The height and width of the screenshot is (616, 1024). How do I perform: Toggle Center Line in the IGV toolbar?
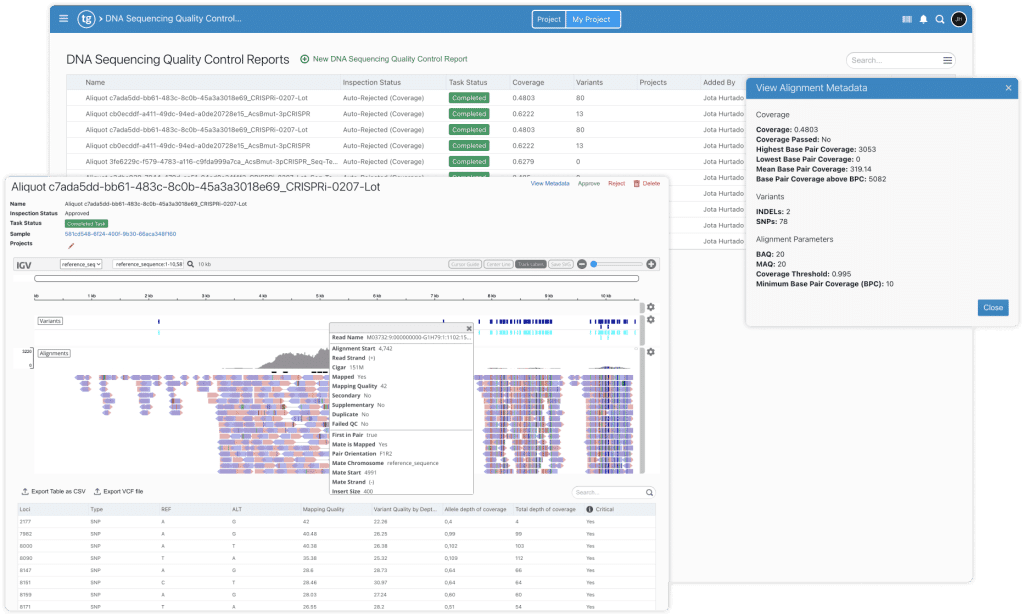pos(499,264)
